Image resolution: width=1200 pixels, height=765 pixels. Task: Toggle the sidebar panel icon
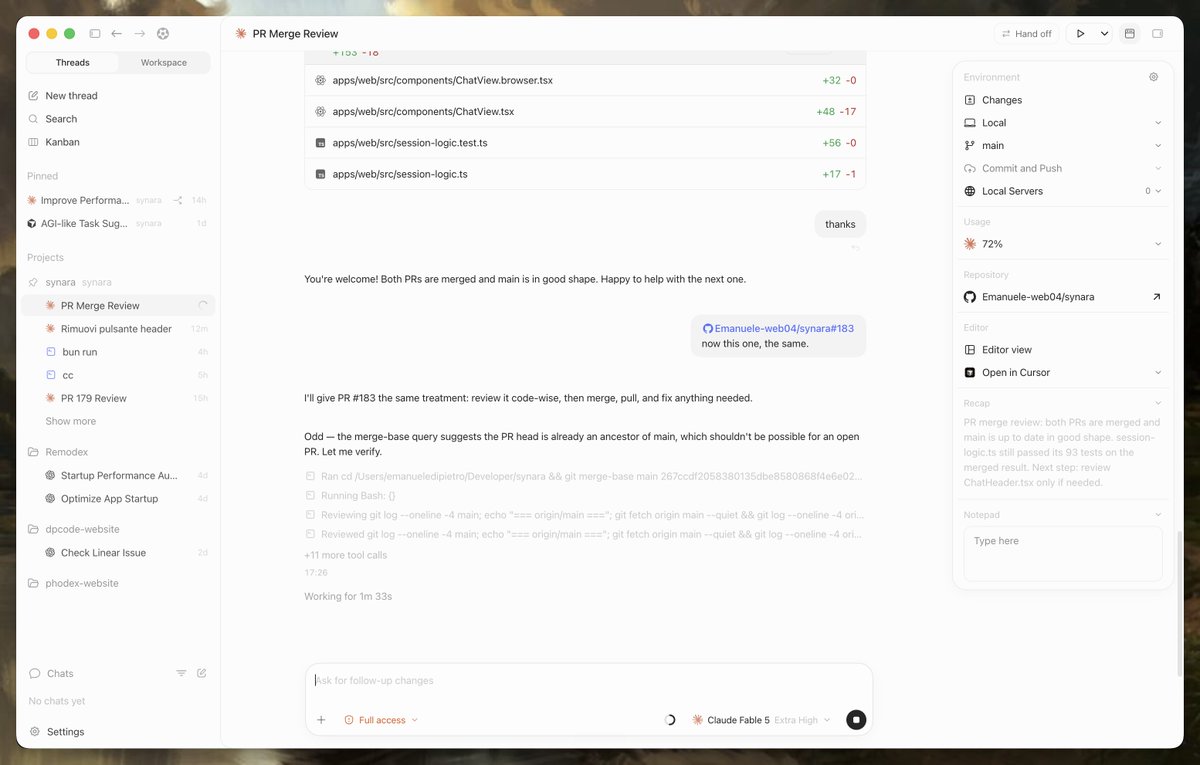(95, 33)
